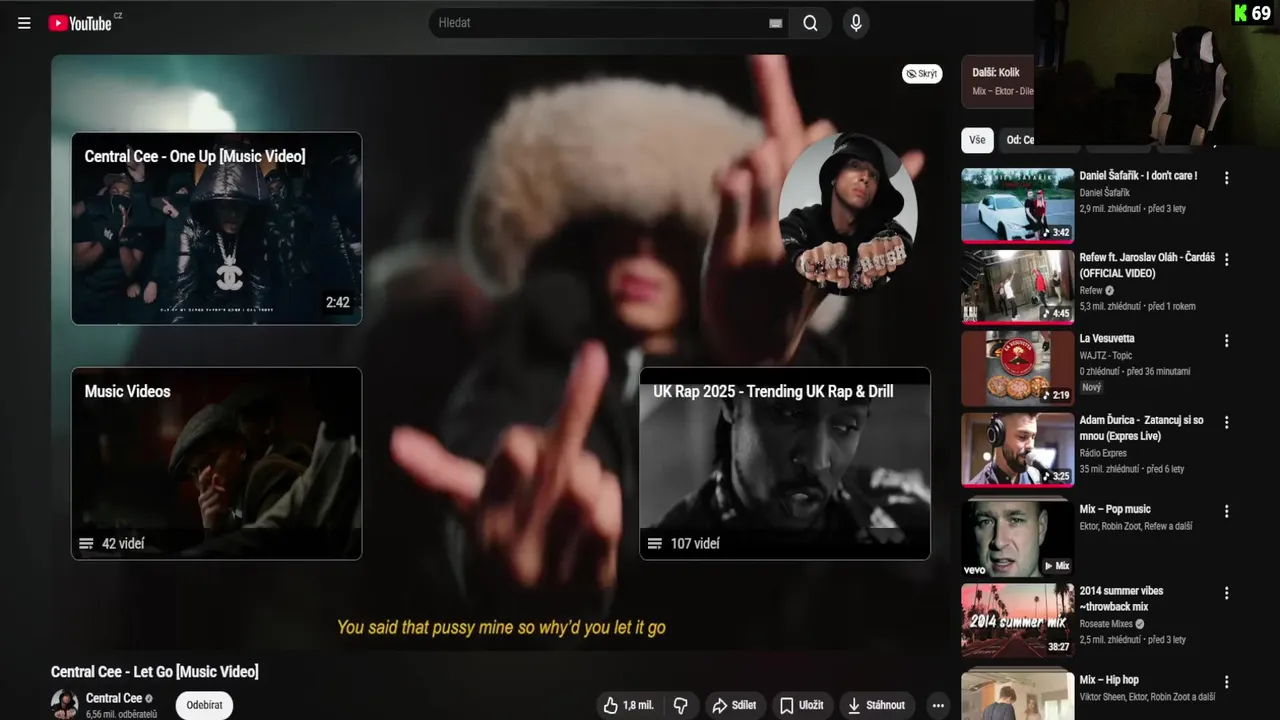
Task: Dislike the video with thumbs down
Action: (x=681, y=705)
